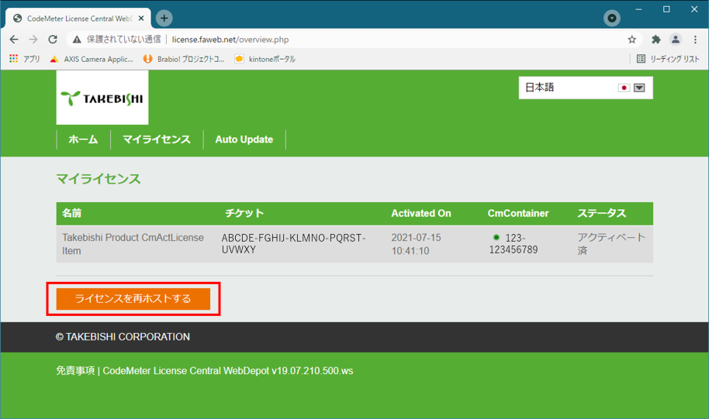709x419 pixels.
Task: Go to the マイライセンス navigation tab
Action: coord(156,139)
